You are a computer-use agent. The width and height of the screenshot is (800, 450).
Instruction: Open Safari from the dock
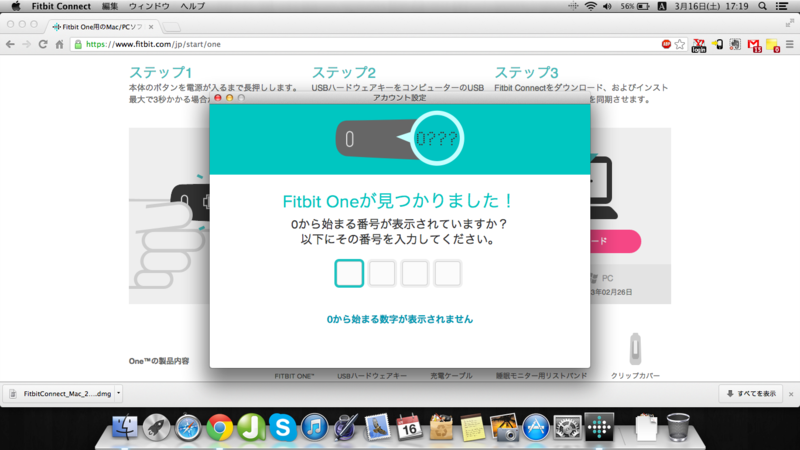(x=188, y=427)
